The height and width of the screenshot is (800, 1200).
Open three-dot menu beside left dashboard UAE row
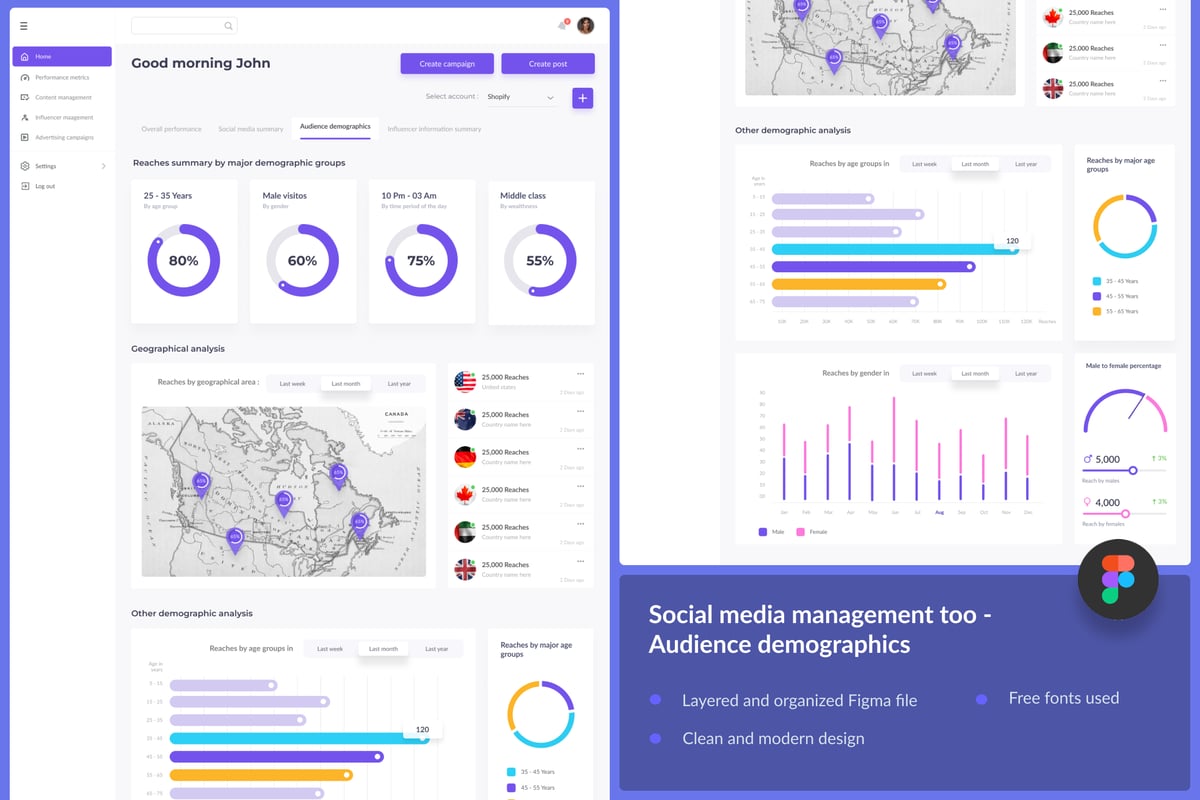[580, 523]
